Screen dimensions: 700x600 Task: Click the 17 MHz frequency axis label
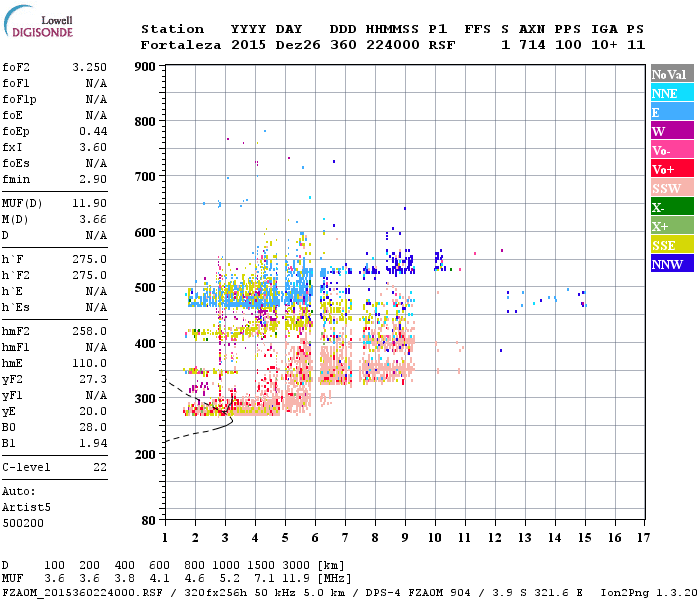click(644, 538)
